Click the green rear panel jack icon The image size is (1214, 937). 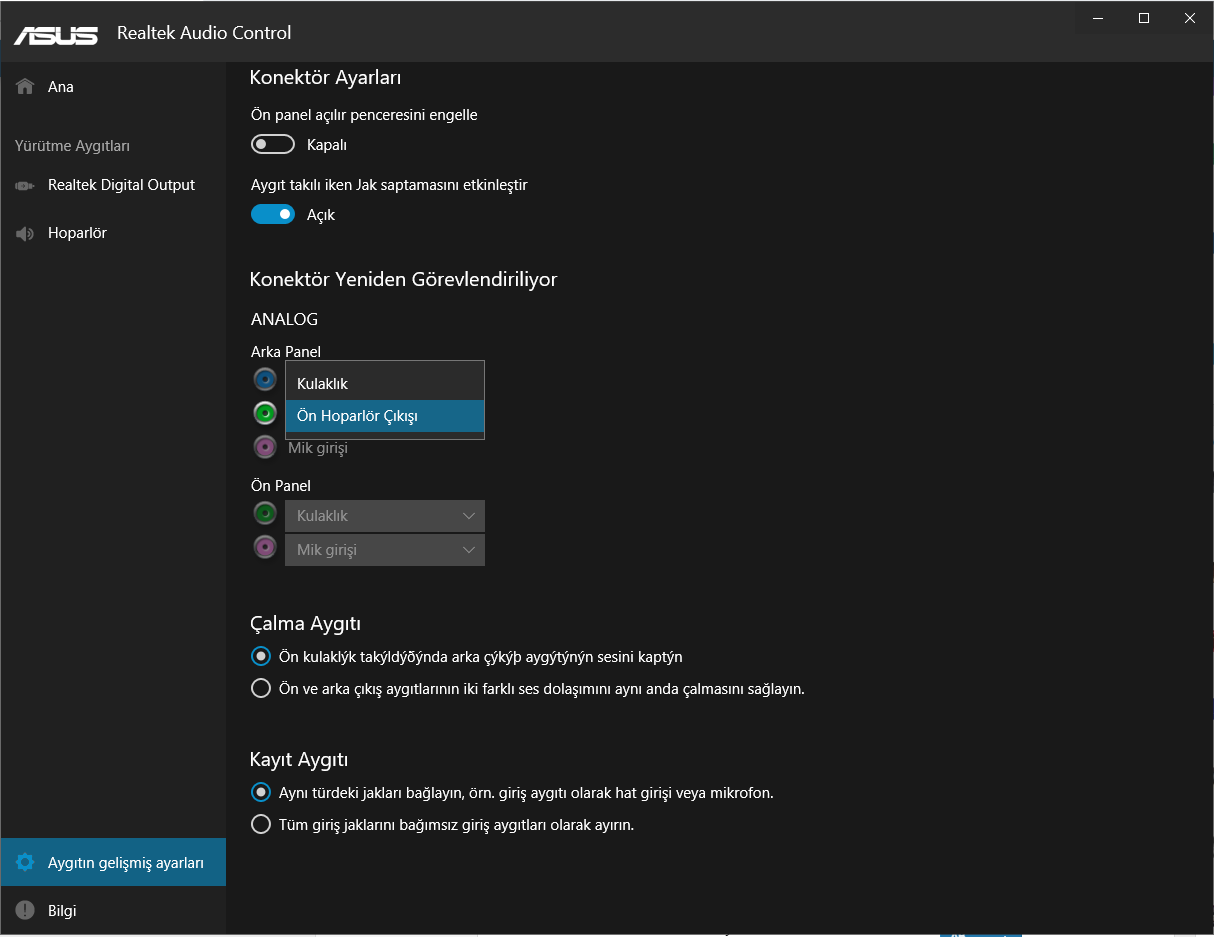pyautogui.click(x=265, y=413)
